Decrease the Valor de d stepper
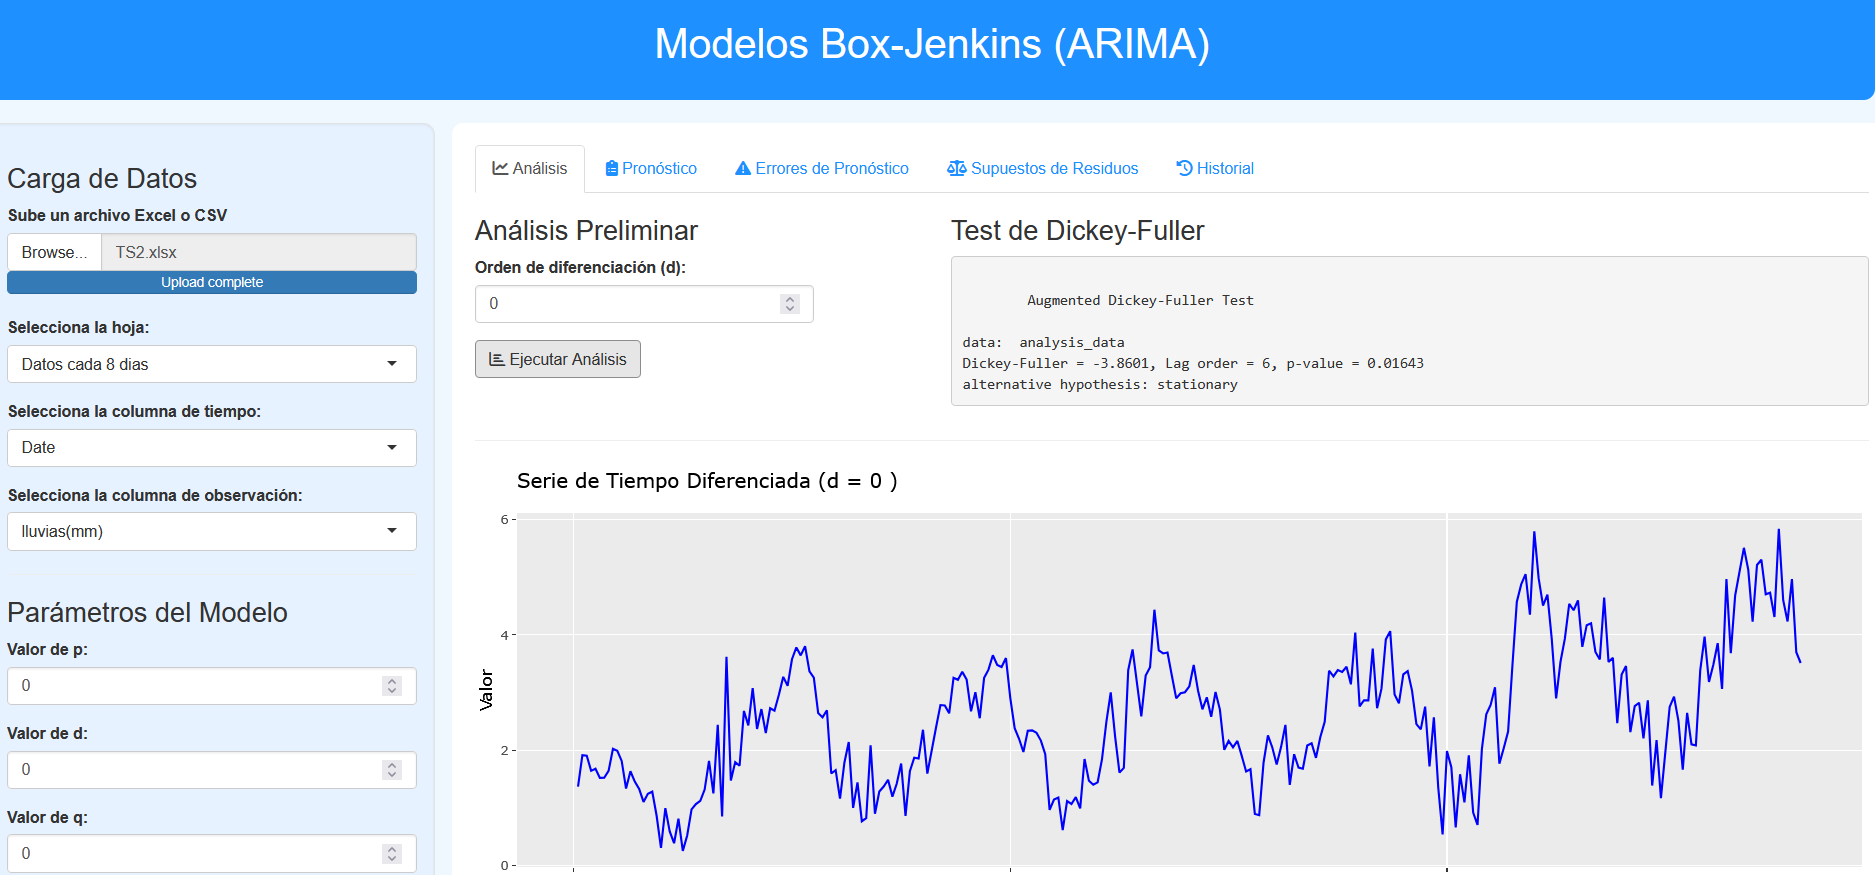 tap(392, 775)
